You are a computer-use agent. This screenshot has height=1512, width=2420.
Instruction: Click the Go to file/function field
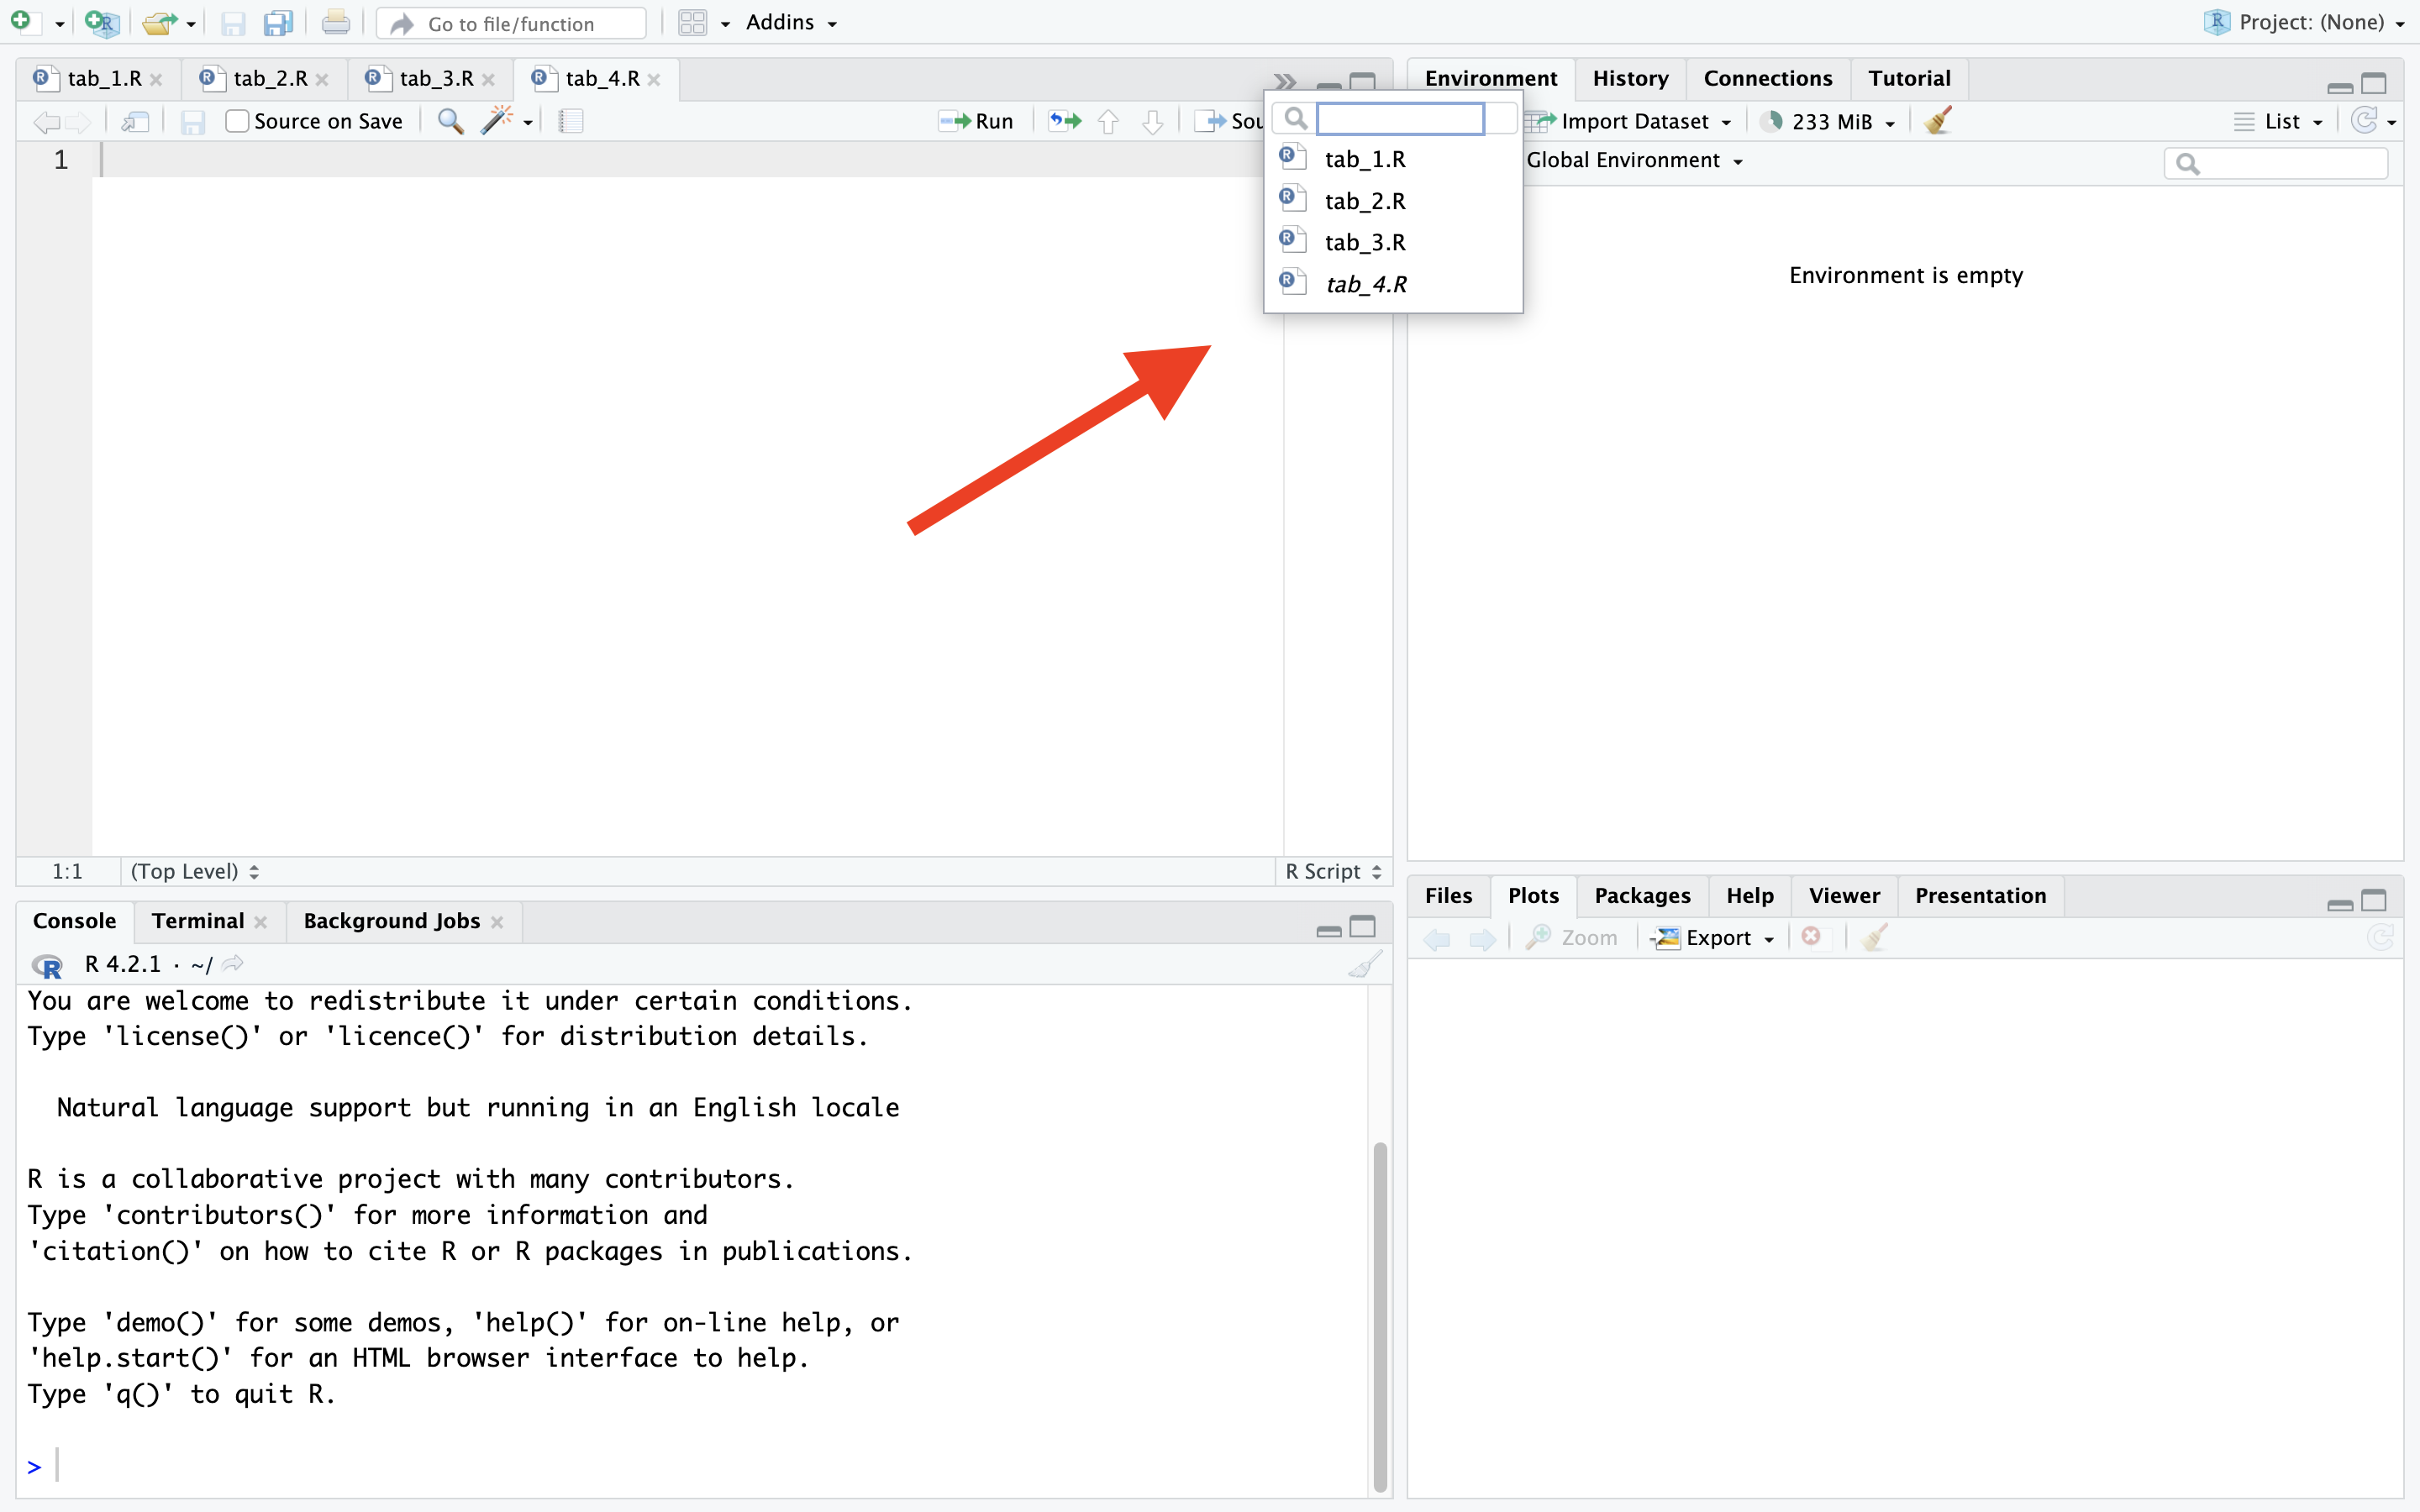512,23
